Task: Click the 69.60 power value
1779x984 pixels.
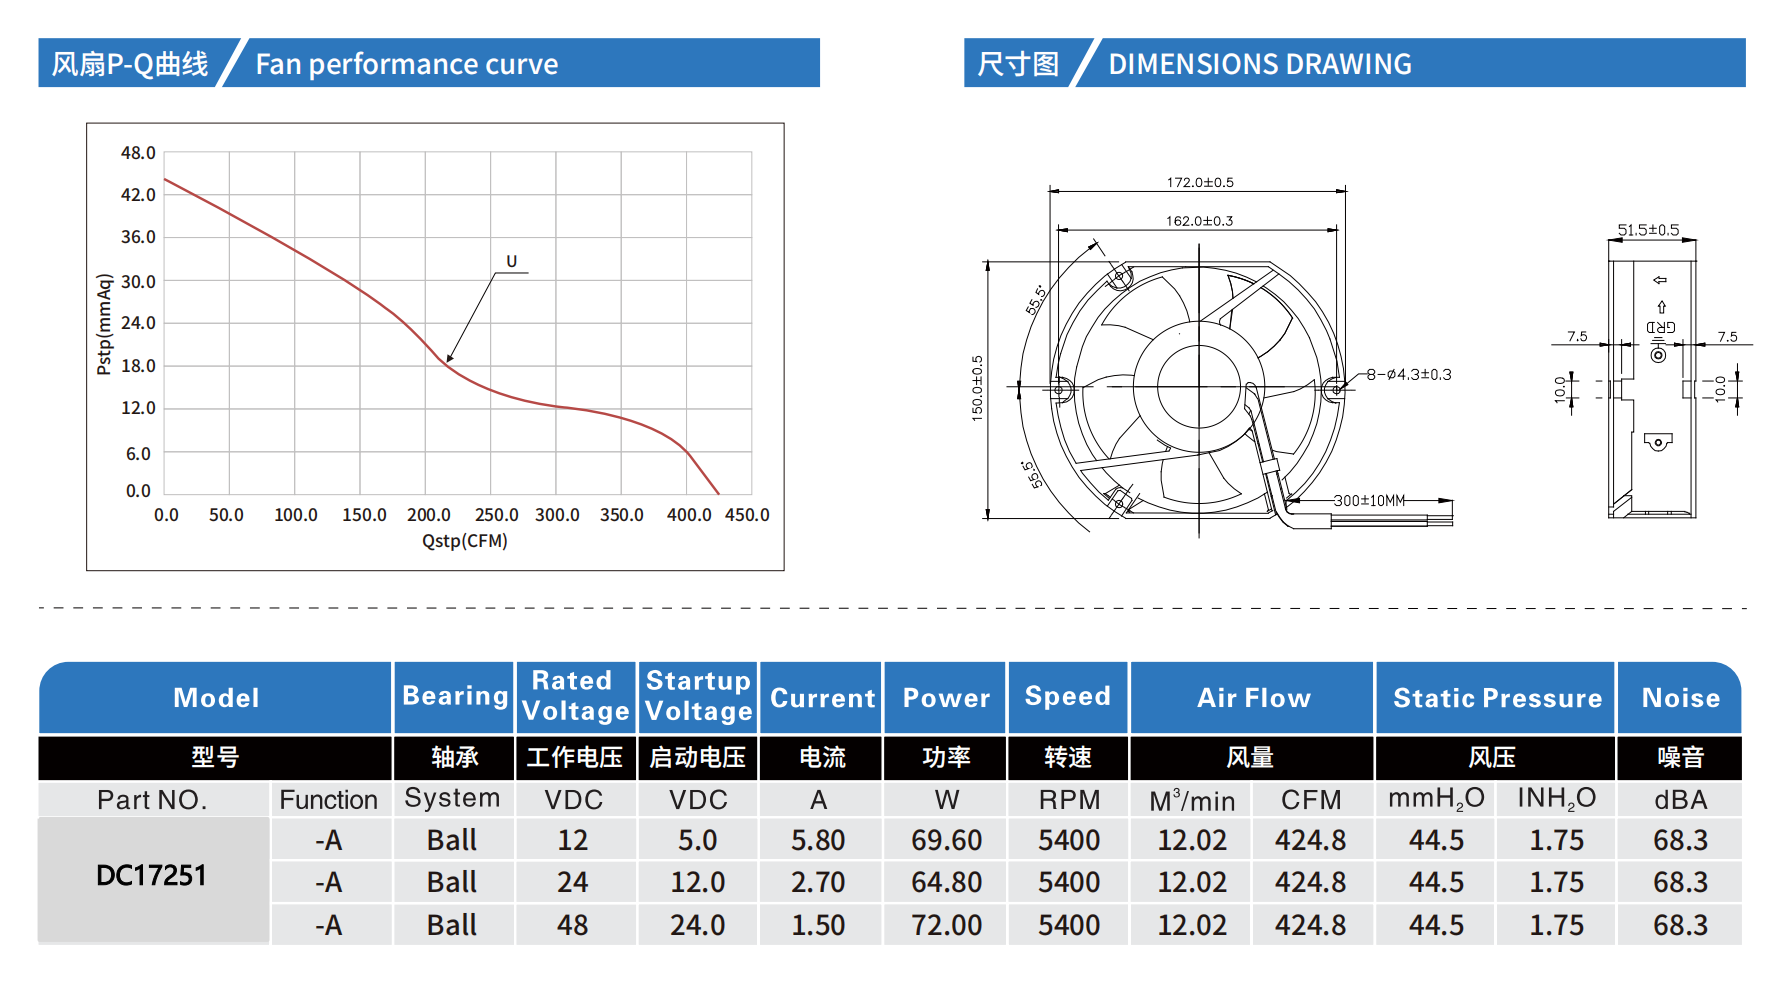Action: tap(946, 840)
